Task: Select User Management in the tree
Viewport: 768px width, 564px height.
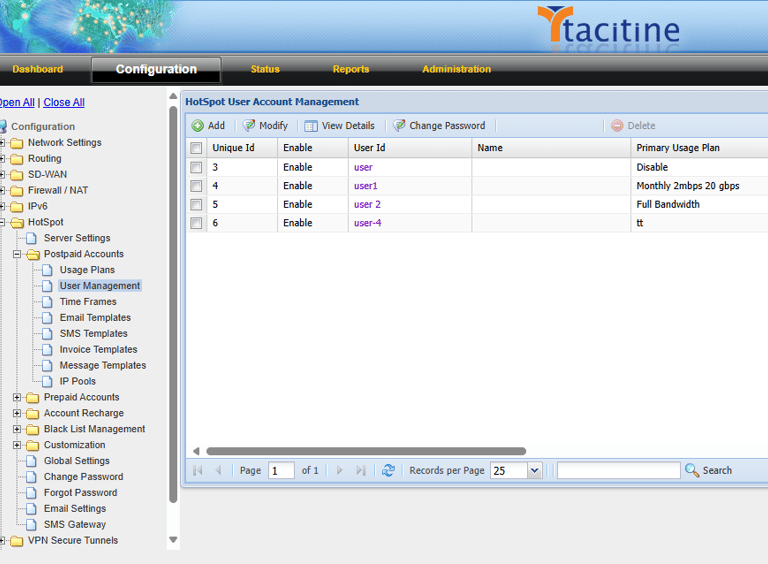Action: pyautogui.click(x=100, y=286)
